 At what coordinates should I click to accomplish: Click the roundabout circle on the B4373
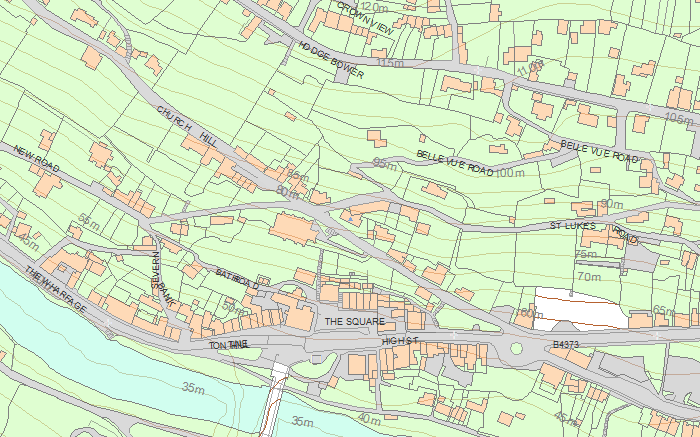pyautogui.click(x=517, y=348)
